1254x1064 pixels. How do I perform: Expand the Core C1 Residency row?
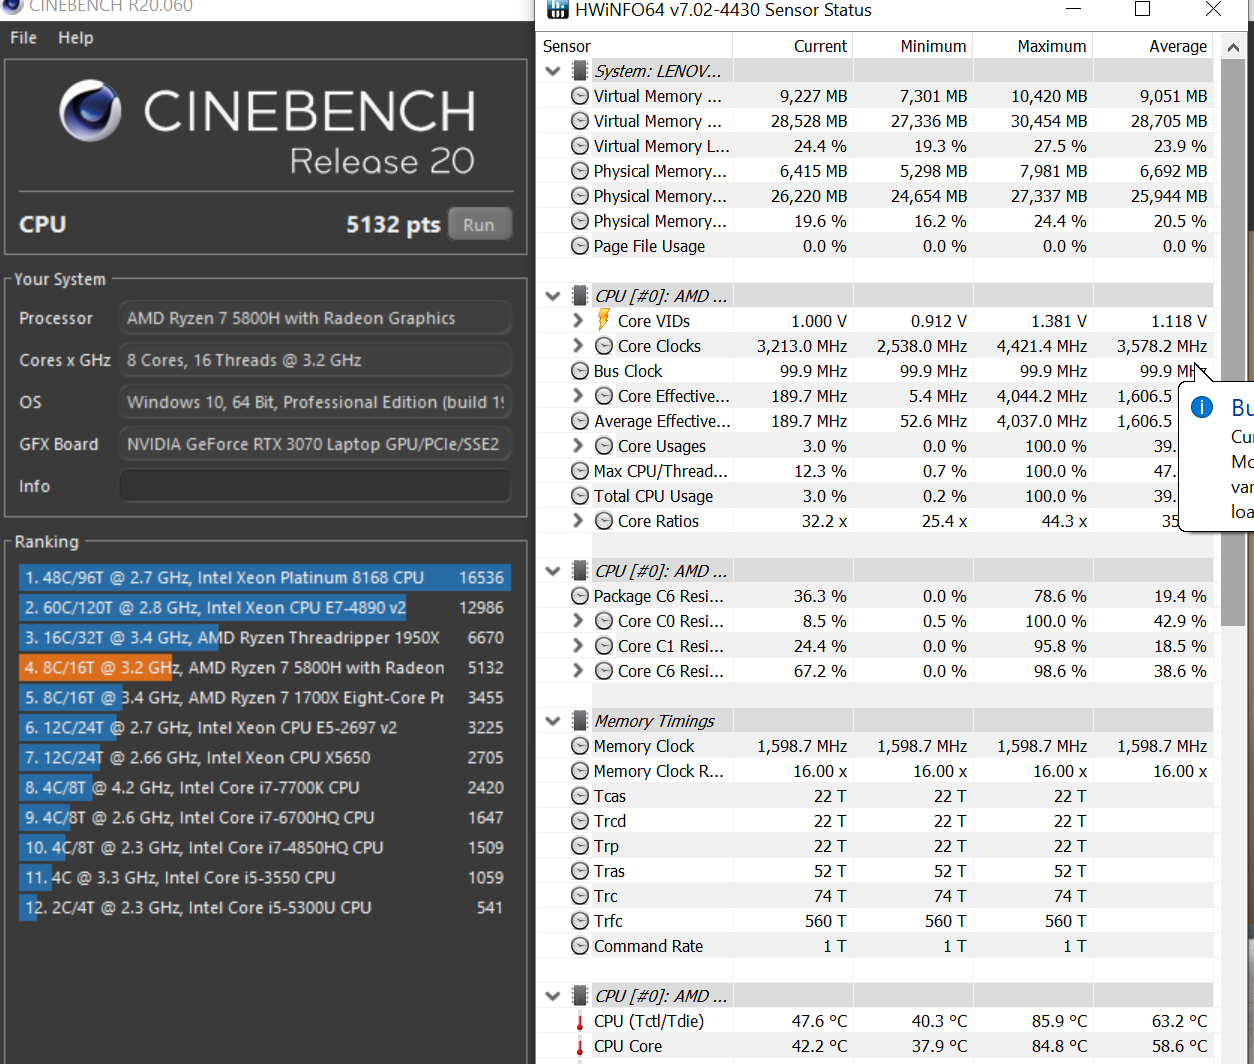(x=578, y=646)
